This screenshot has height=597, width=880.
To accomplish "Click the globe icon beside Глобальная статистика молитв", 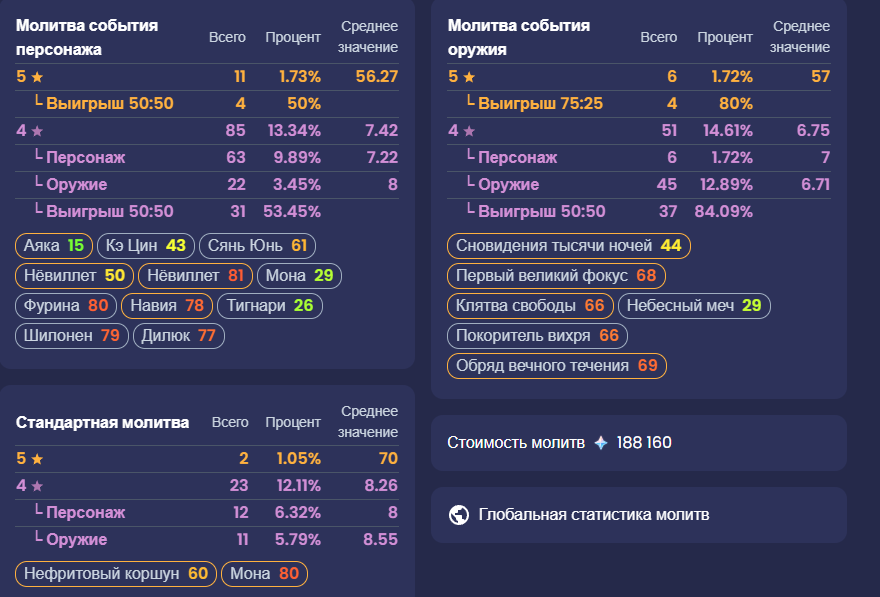I will [459, 515].
